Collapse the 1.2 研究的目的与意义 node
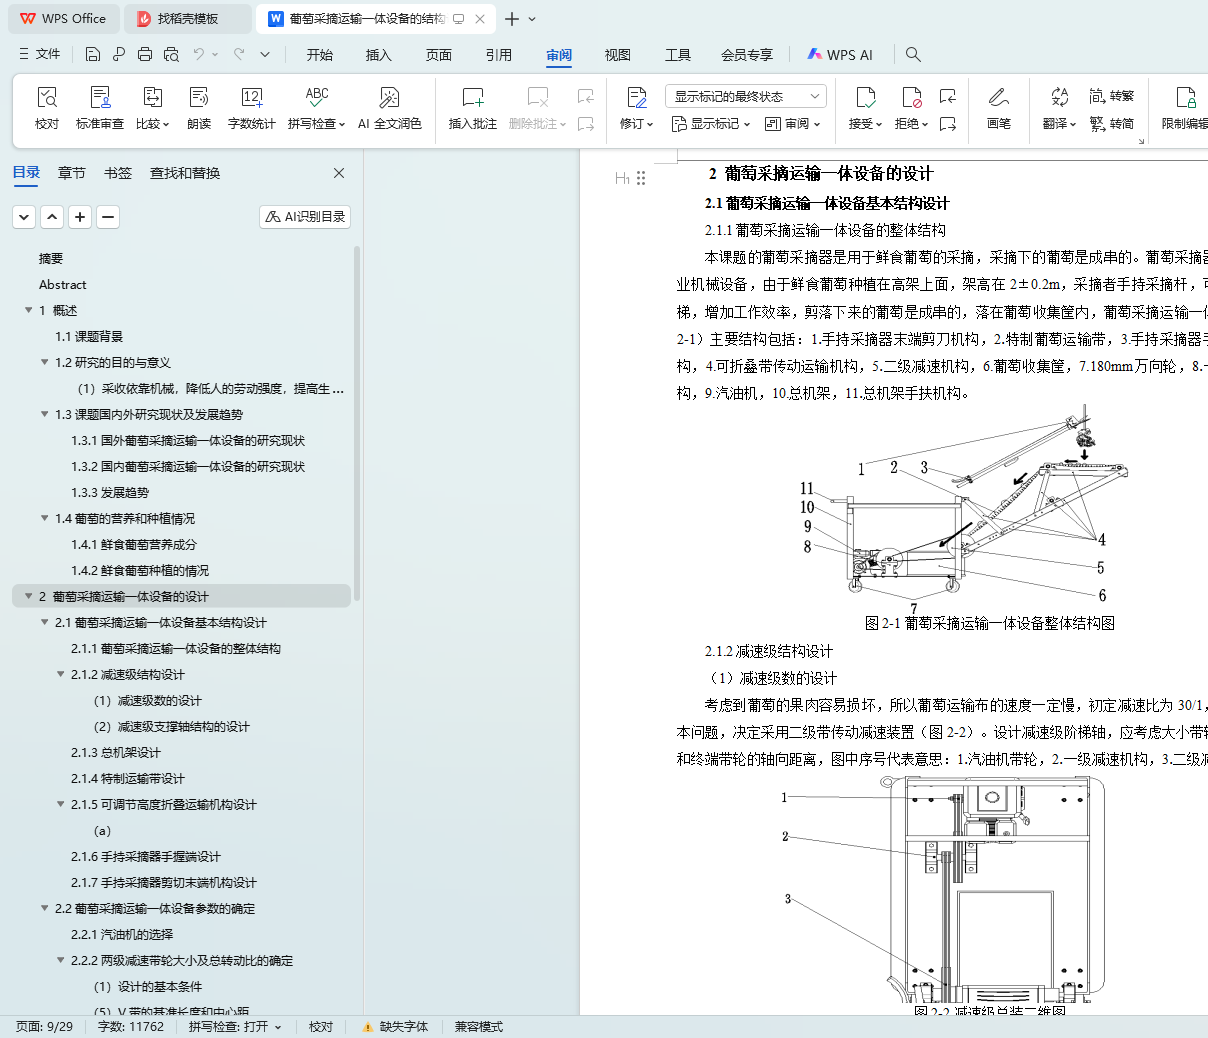The image size is (1208, 1038). [x=45, y=362]
